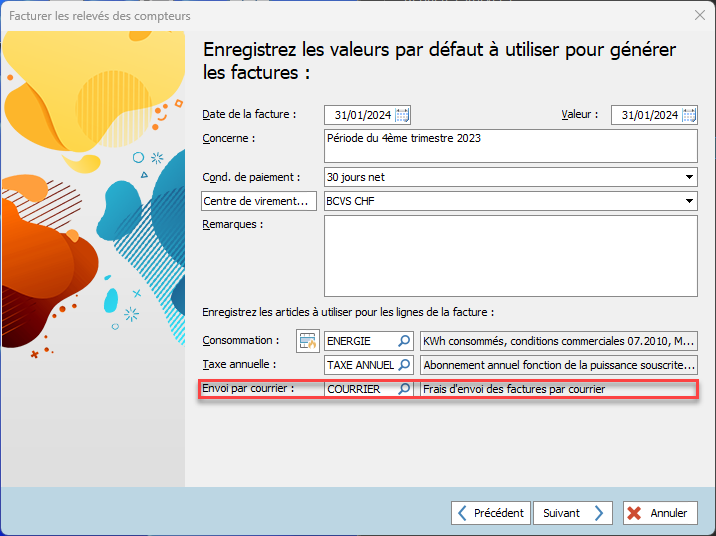Click the Valeur label
The height and width of the screenshot is (536, 716).
(579, 114)
